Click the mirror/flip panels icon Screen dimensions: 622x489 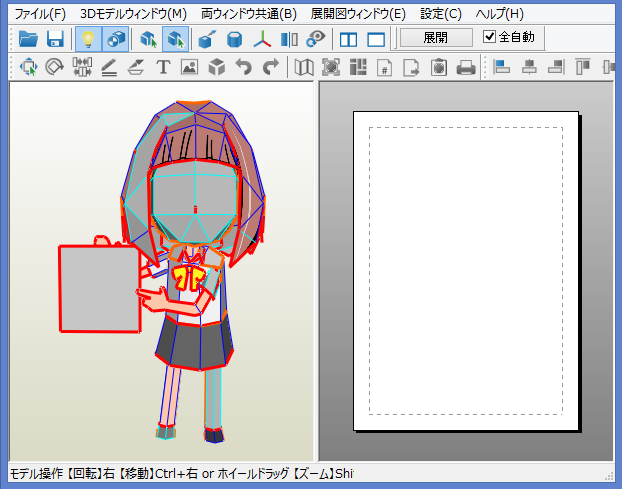click(x=289, y=39)
